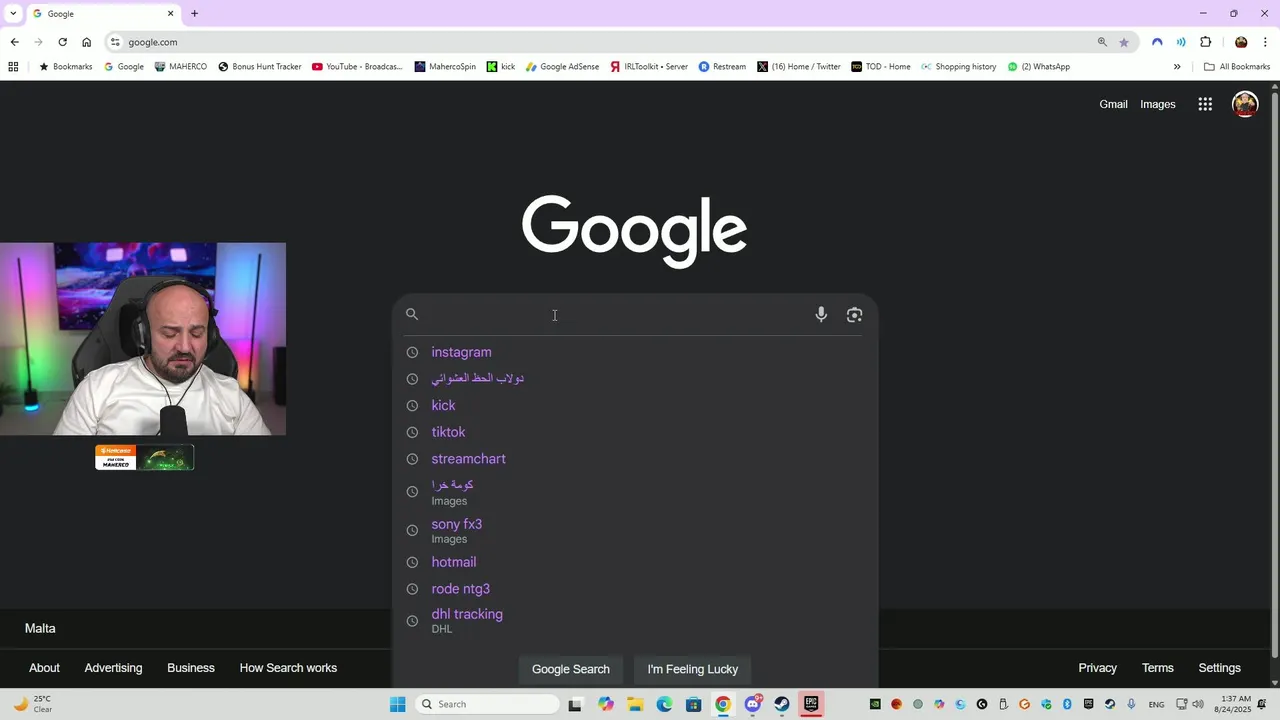
Task: Click the Images link at the top right
Action: (x=1158, y=104)
